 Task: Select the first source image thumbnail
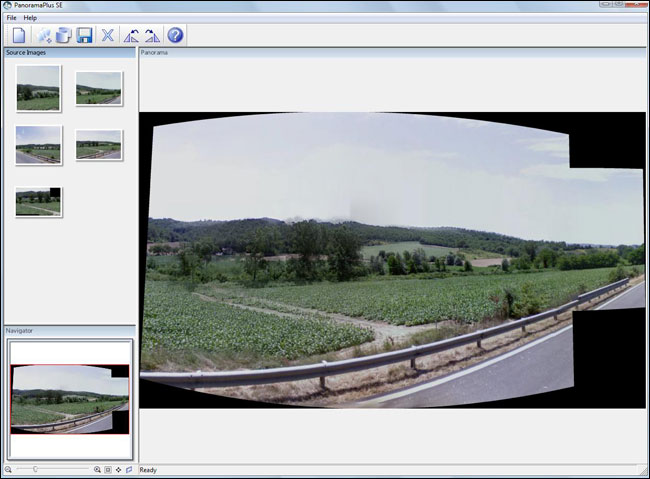[38, 88]
